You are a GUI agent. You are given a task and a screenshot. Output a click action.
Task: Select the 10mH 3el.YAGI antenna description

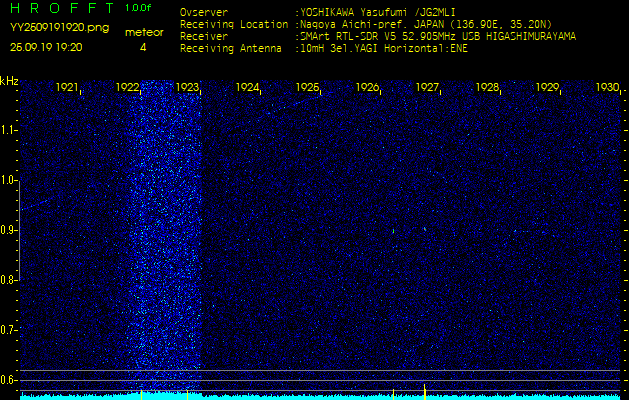[x=384, y=49]
